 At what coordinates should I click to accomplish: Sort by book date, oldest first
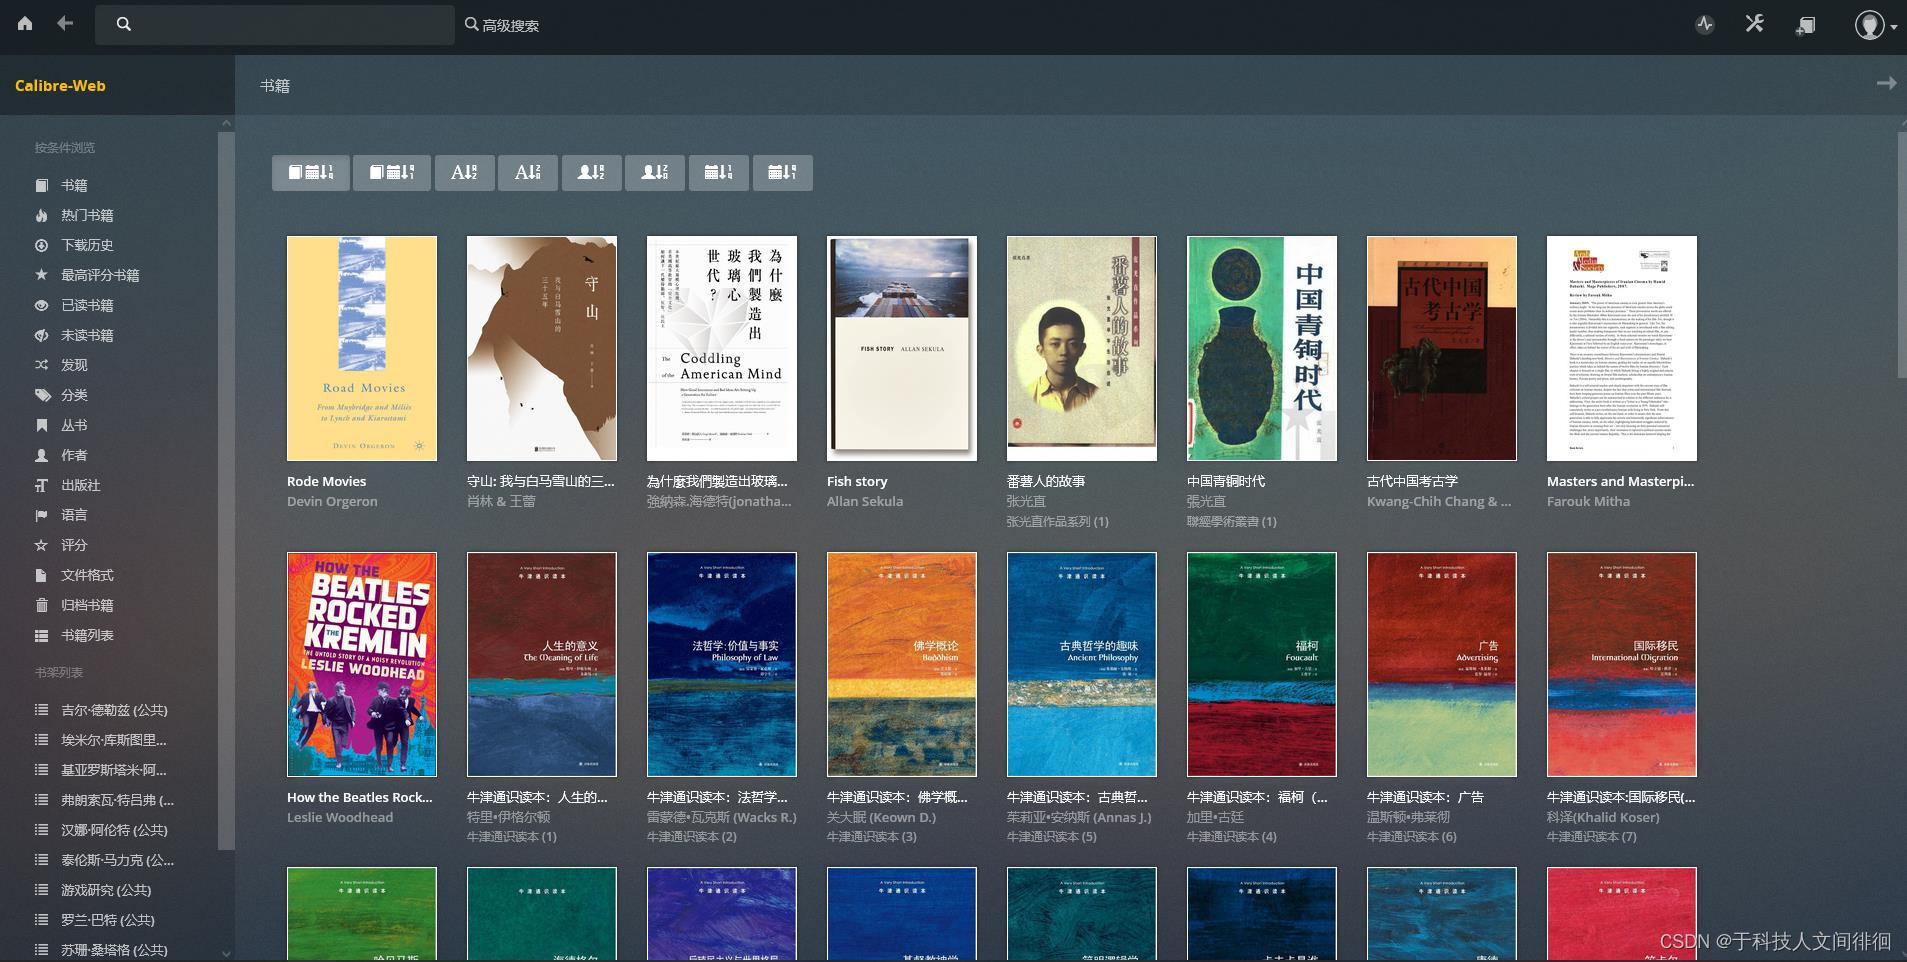[x=391, y=173]
